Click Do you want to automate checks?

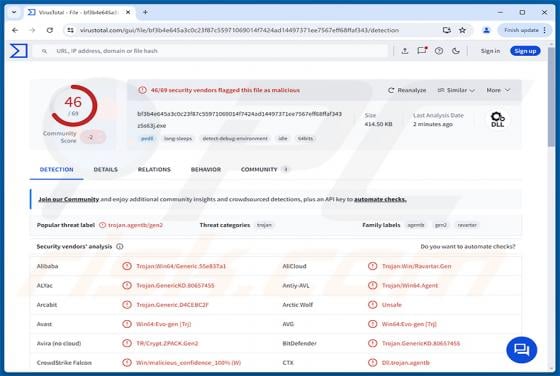point(468,246)
